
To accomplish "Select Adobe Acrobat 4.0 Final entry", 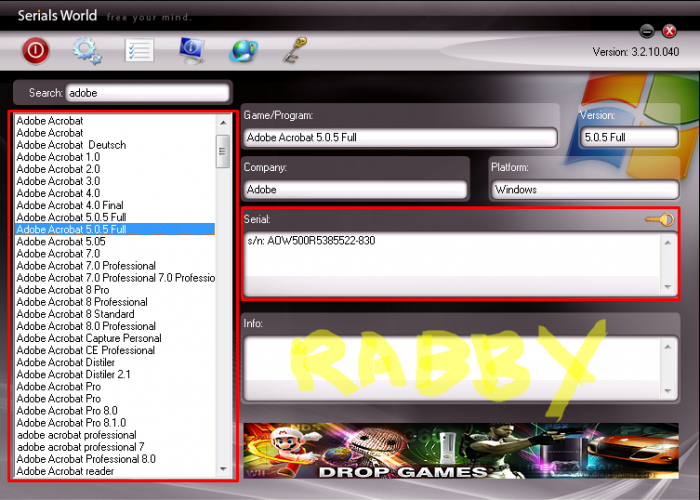I will pos(115,205).
